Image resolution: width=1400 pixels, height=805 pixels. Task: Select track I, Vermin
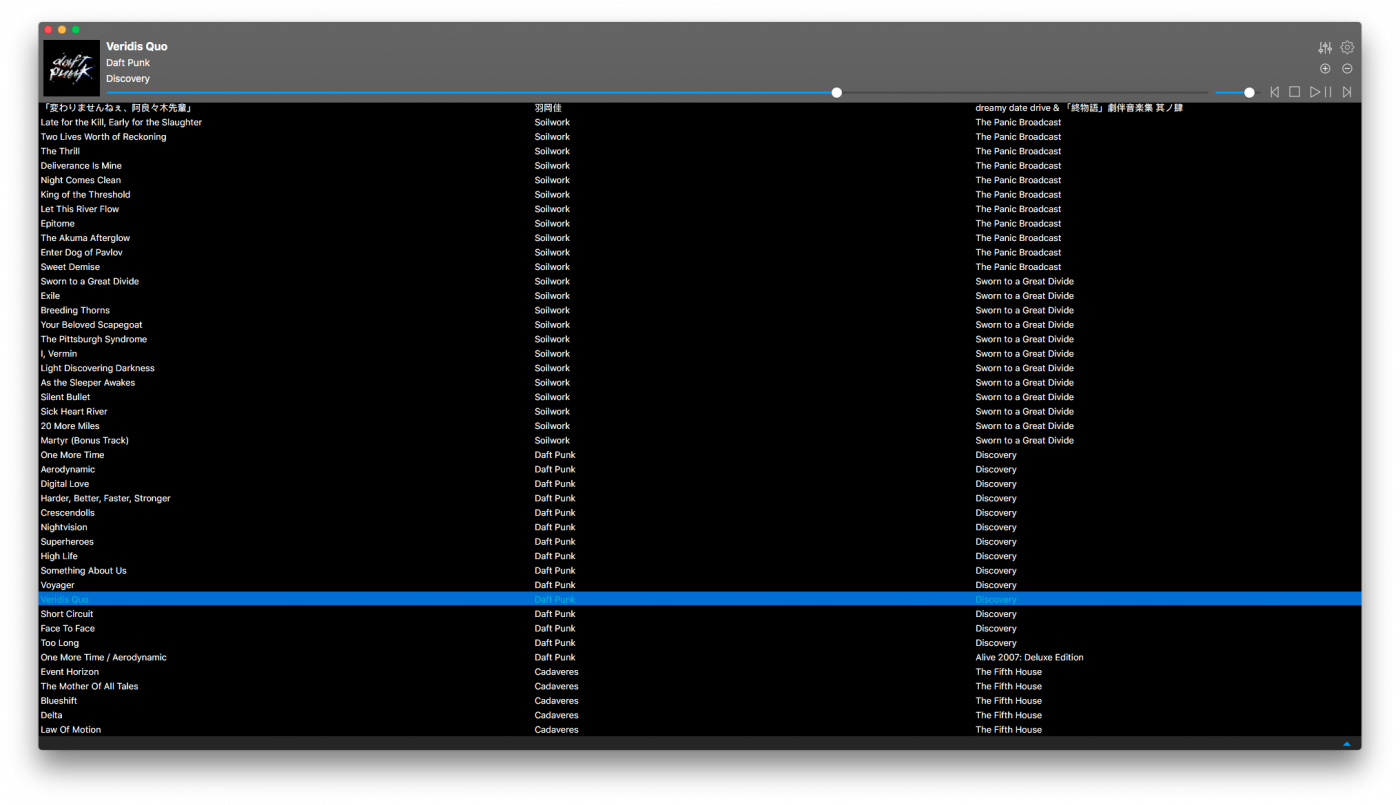pos(59,354)
